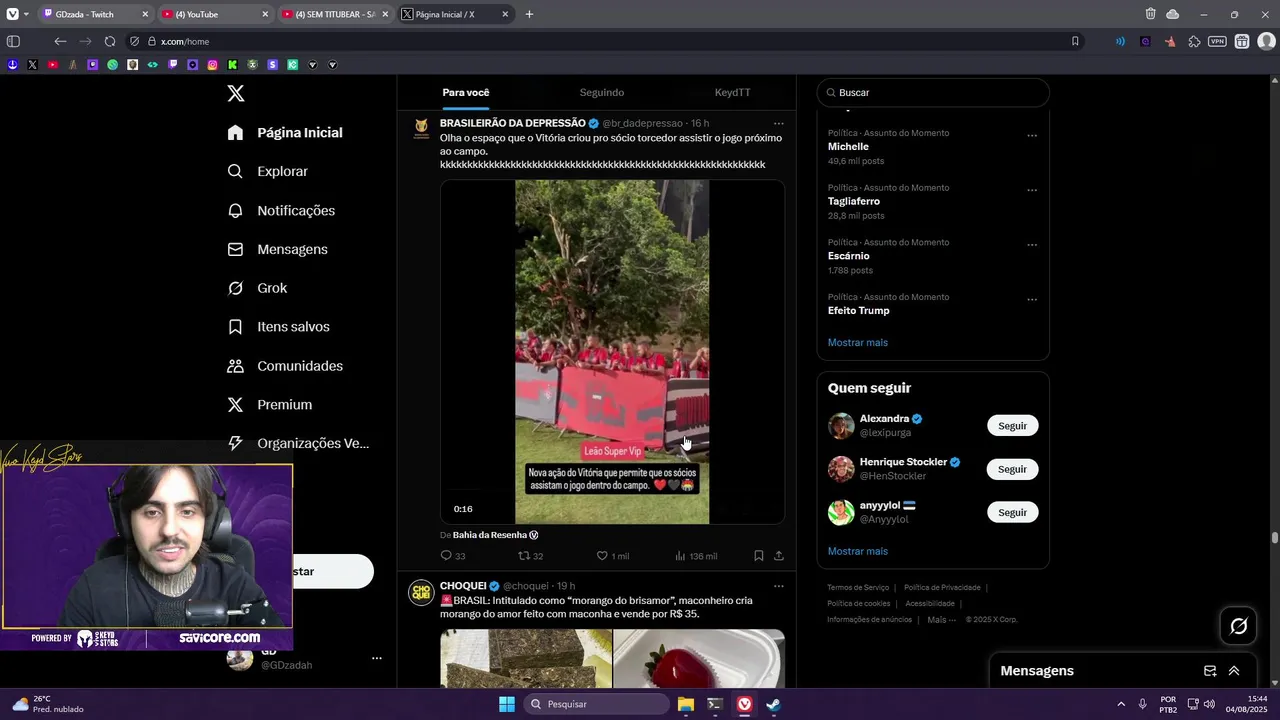The width and height of the screenshot is (1280, 720).
Task: Go to Mensagens in the sidebar
Action: tap(278, 249)
